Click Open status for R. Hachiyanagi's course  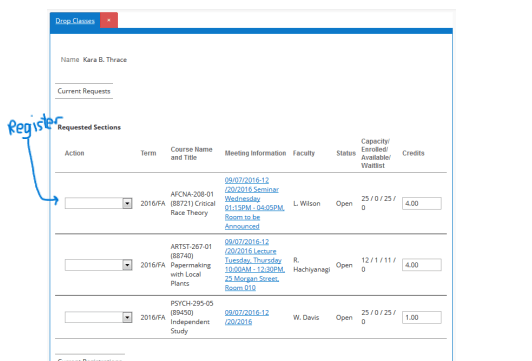[344, 265]
